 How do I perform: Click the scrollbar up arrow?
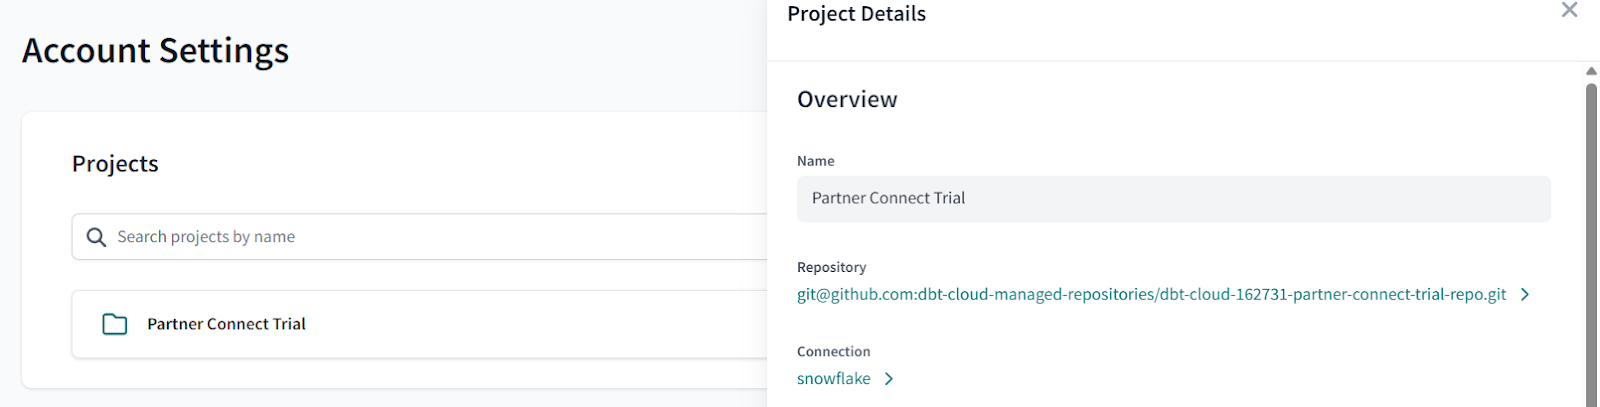click(1591, 71)
